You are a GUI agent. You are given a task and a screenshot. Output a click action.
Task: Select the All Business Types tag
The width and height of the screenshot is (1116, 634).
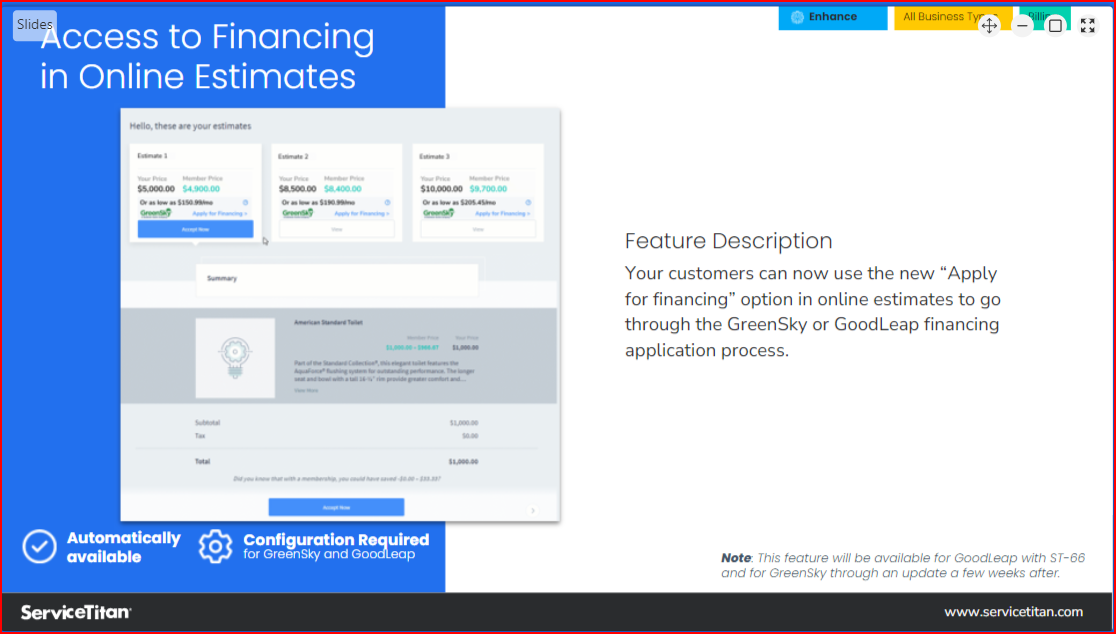point(952,17)
